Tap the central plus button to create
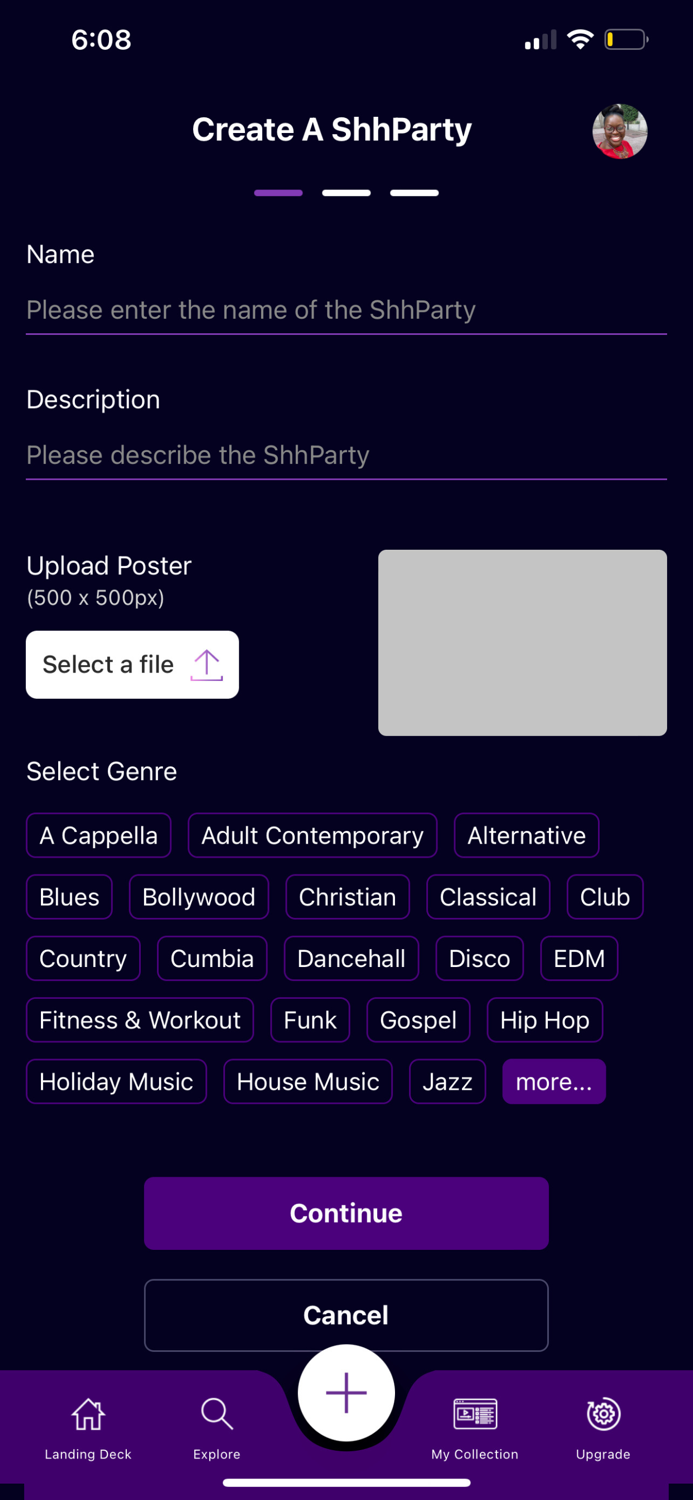The height and width of the screenshot is (1500, 693). pyautogui.click(x=346, y=1392)
